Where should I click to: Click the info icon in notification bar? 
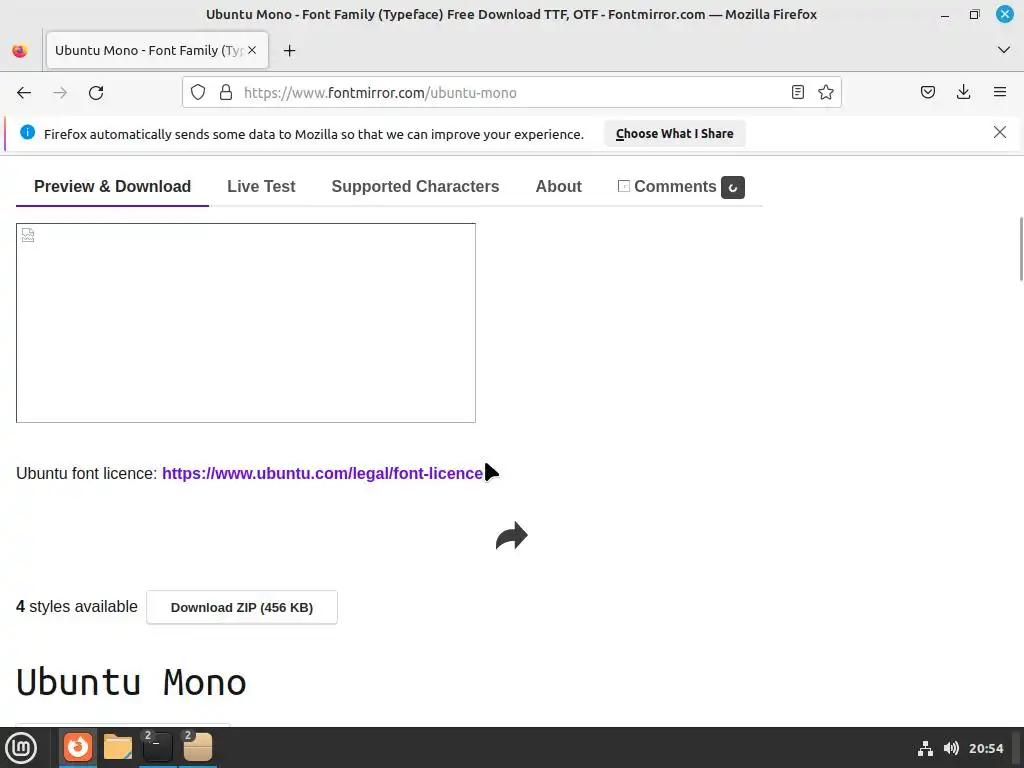pyautogui.click(x=27, y=133)
